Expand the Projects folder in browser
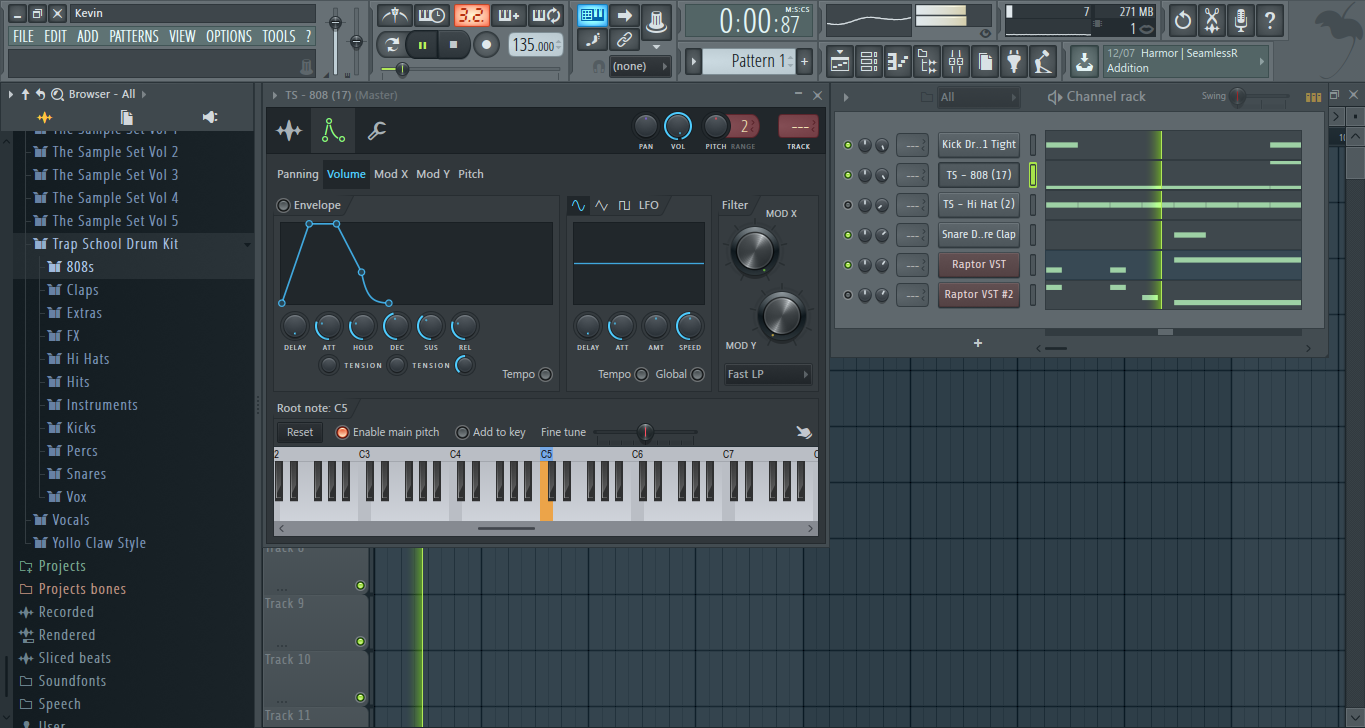Screen dimensions: 1365x728 click(x=62, y=566)
